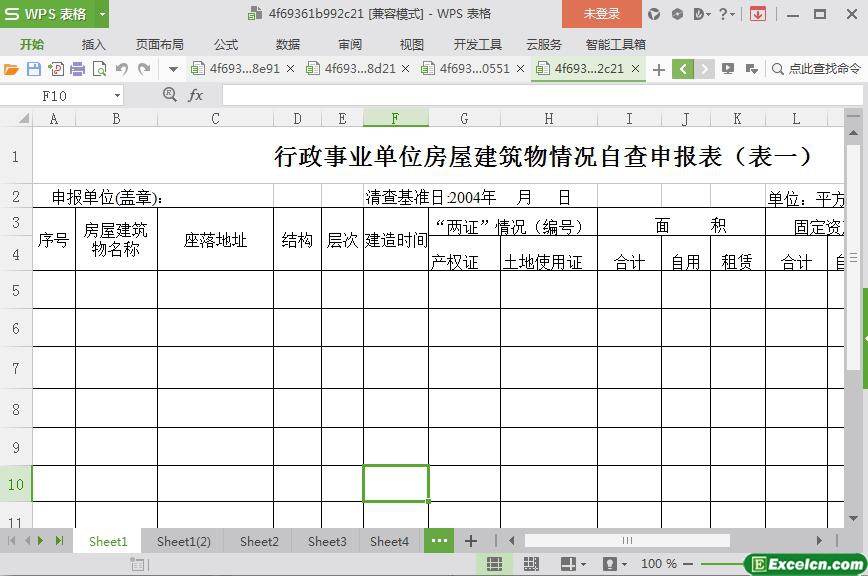Viewport: 868px width, 576px height.
Task: Click the Print icon in quick toolbar
Action: pyautogui.click(x=77, y=69)
